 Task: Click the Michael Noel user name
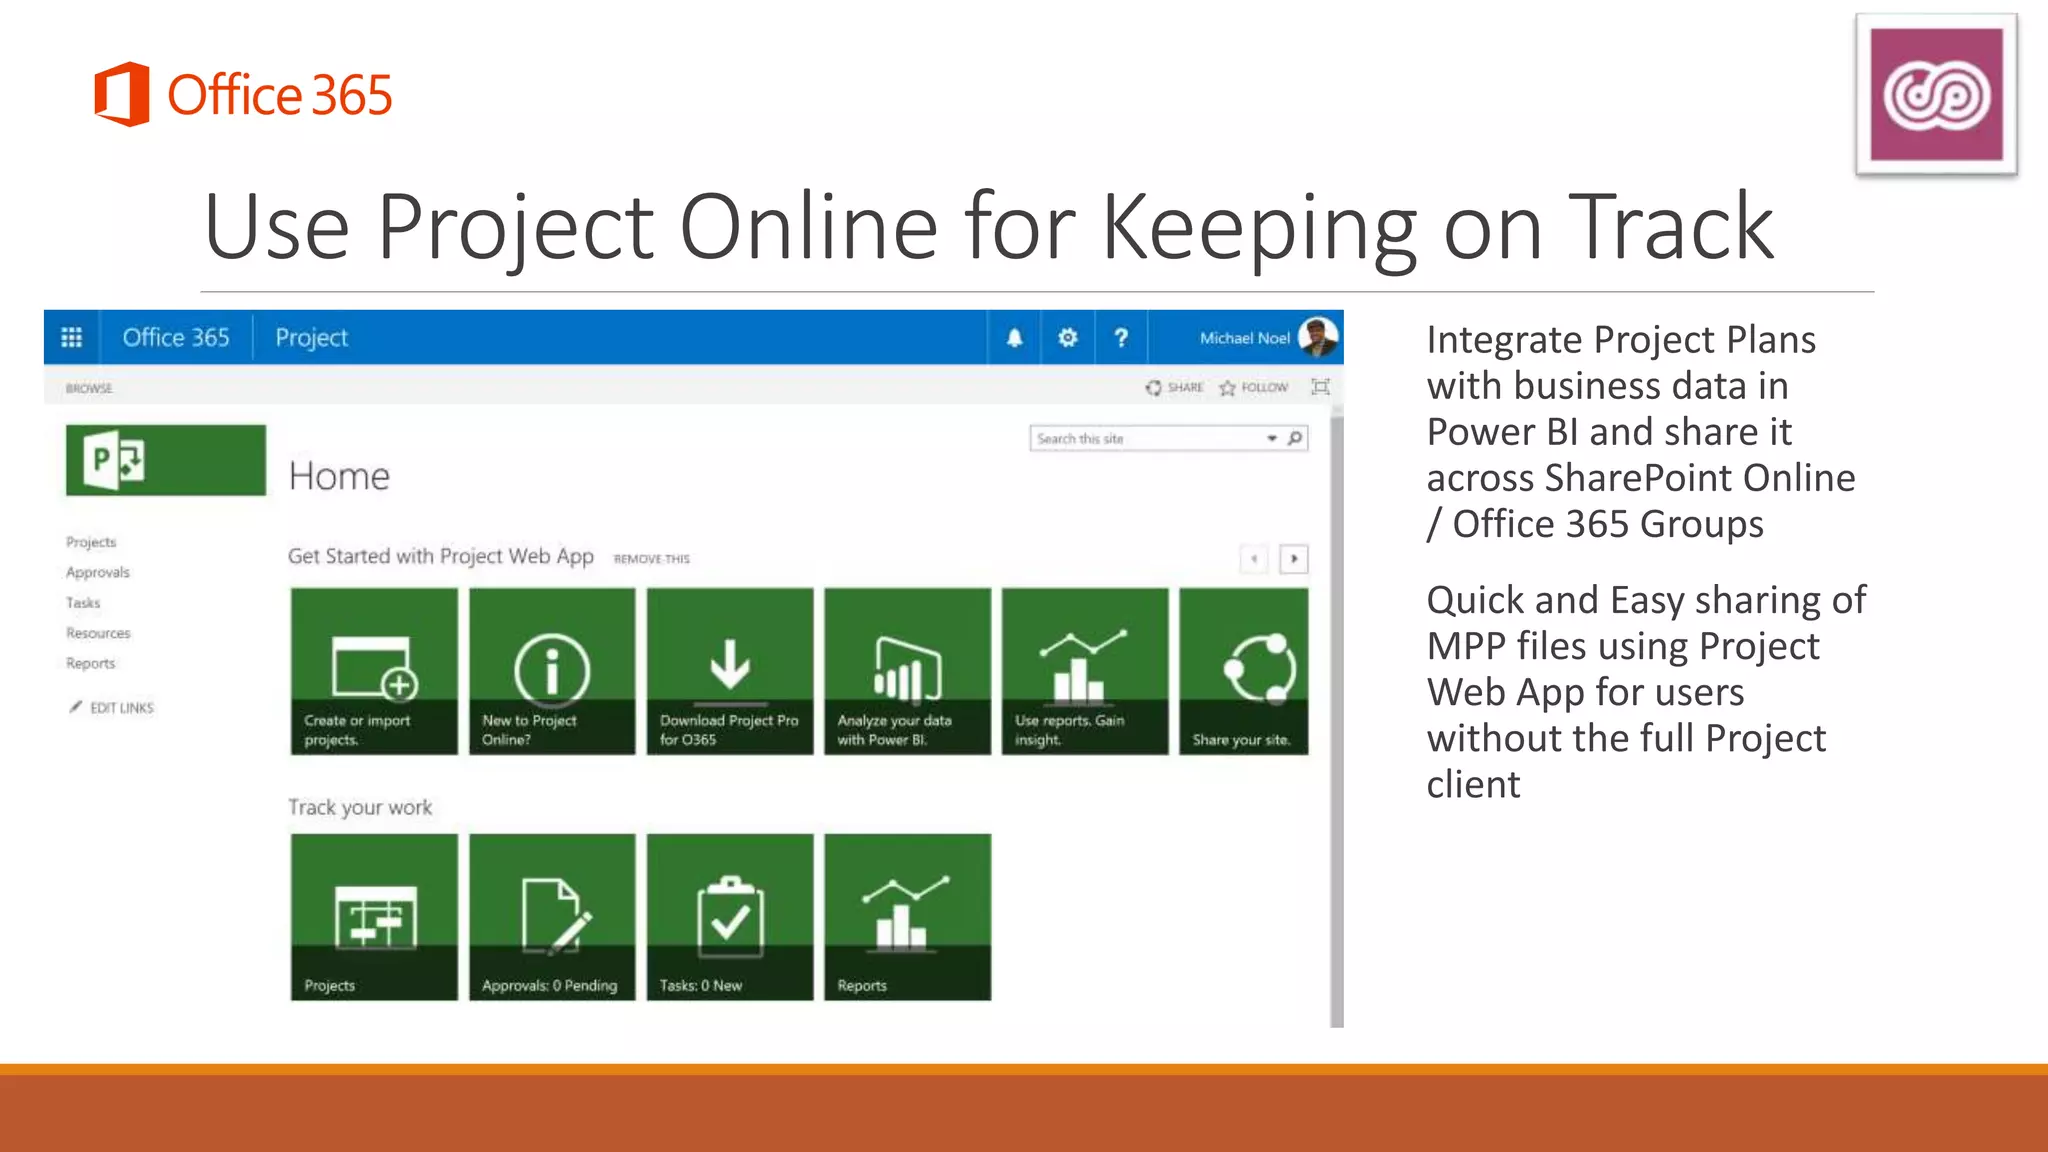(1245, 338)
